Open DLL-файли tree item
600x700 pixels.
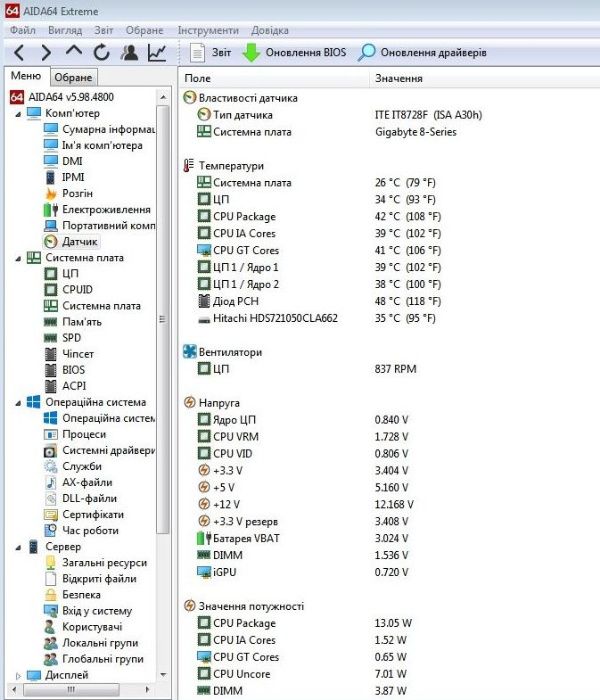80,499
